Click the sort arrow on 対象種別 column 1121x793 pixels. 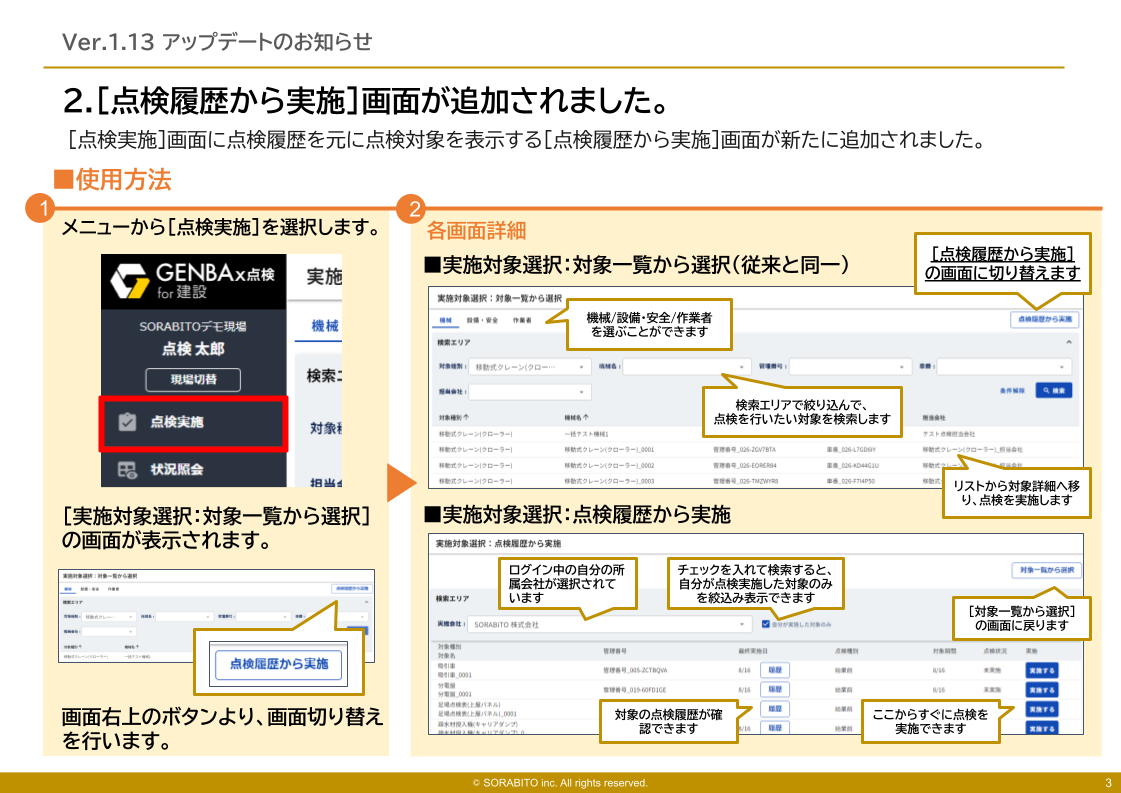[466, 416]
